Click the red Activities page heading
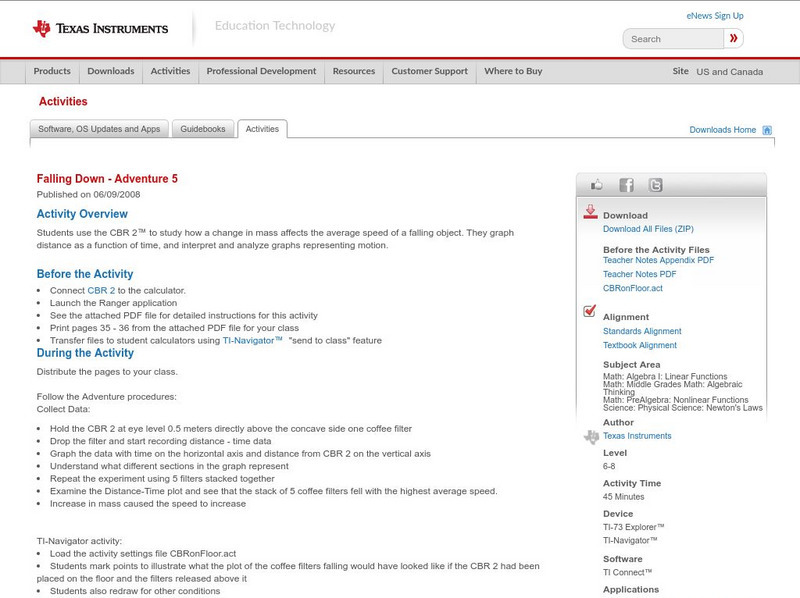Image resolution: width=800 pixels, height=598 pixels. (x=63, y=102)
